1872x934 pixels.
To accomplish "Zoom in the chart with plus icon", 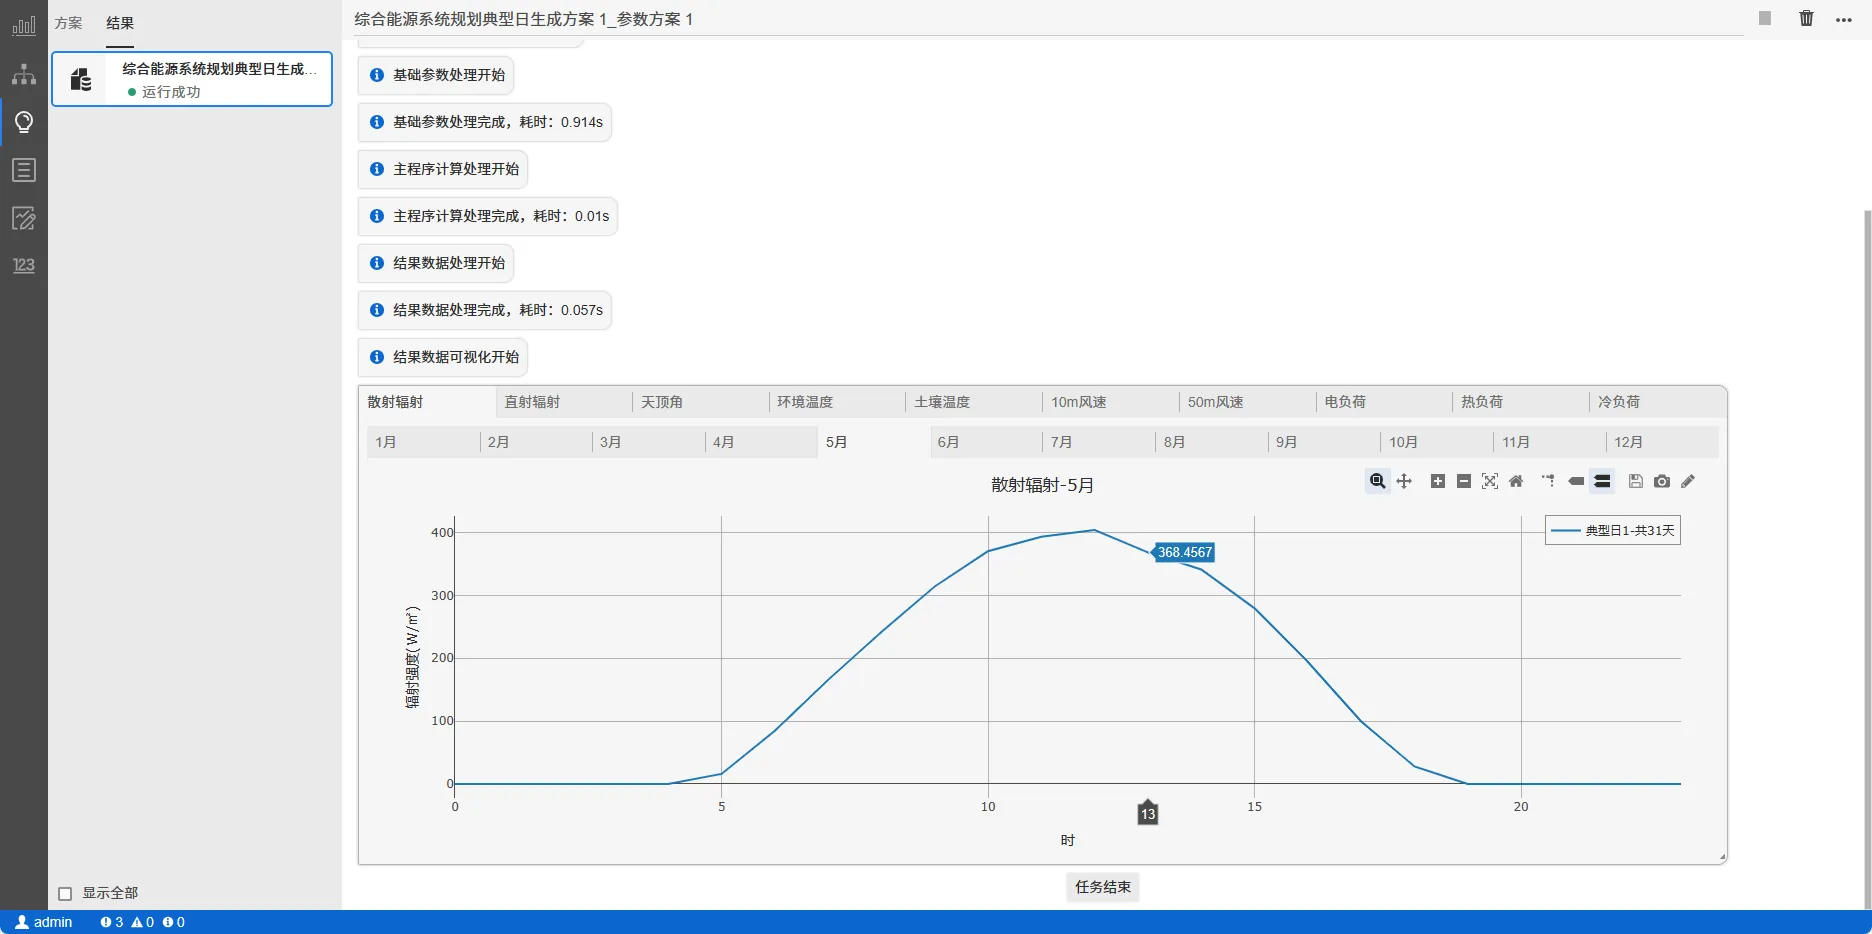I will pyautogui.click(x=1437, y=481).
